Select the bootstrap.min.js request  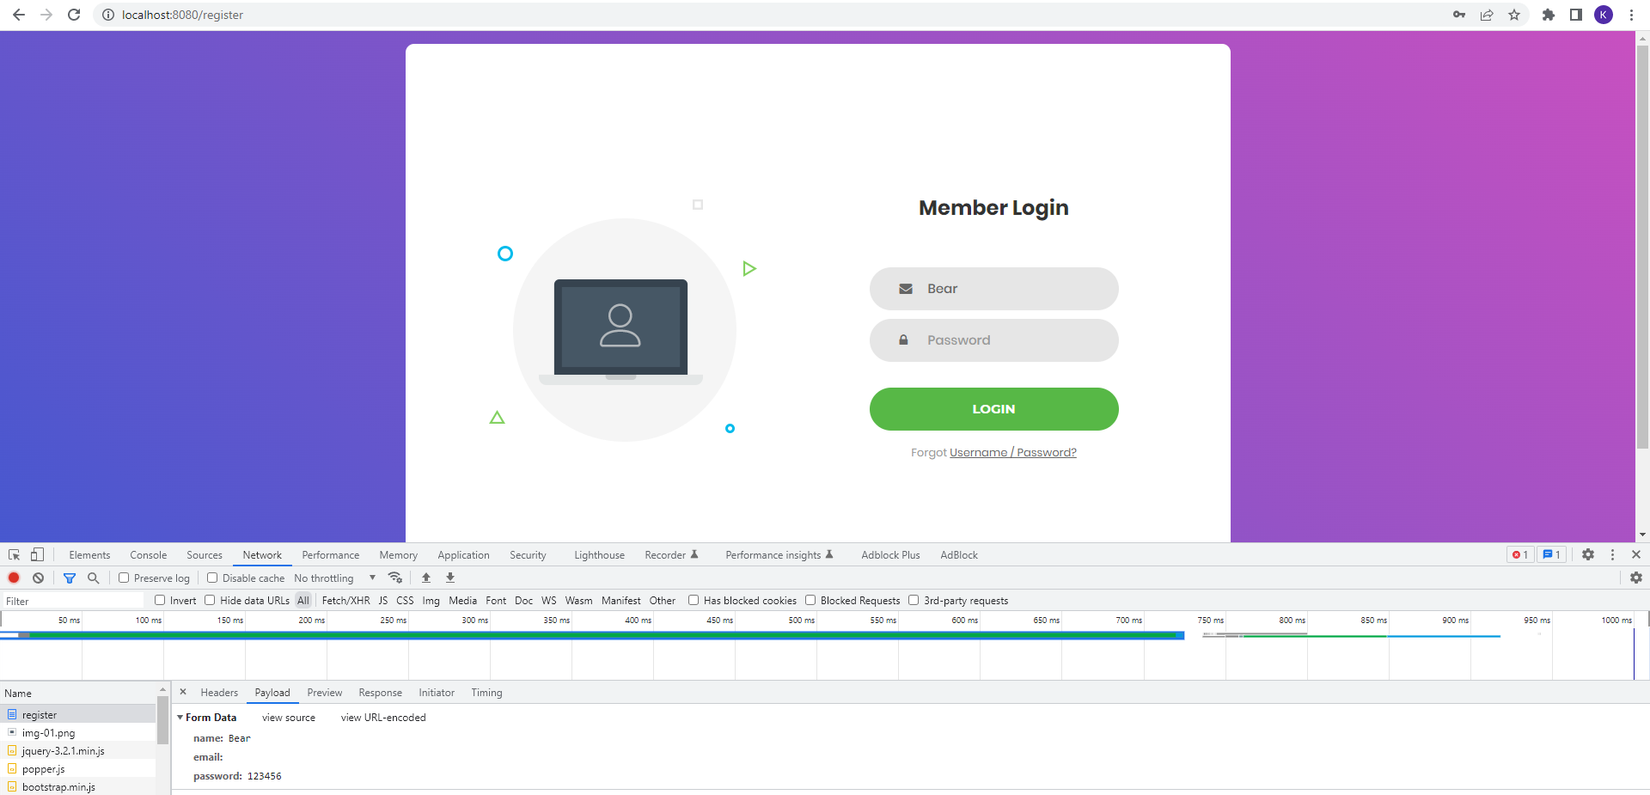(78, 787)
